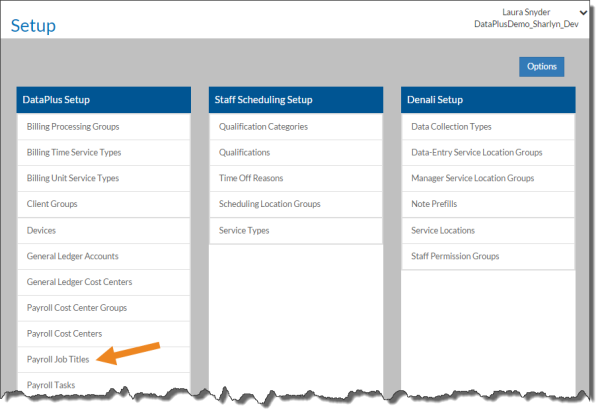
Task: Open the Laura Snyder user dropdown
Action: pyautogui.click(x=583, y=12)
